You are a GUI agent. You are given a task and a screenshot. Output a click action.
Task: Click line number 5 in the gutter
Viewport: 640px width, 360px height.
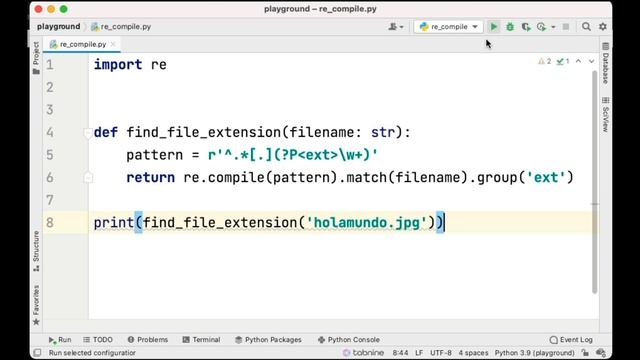tap(50, 155)
